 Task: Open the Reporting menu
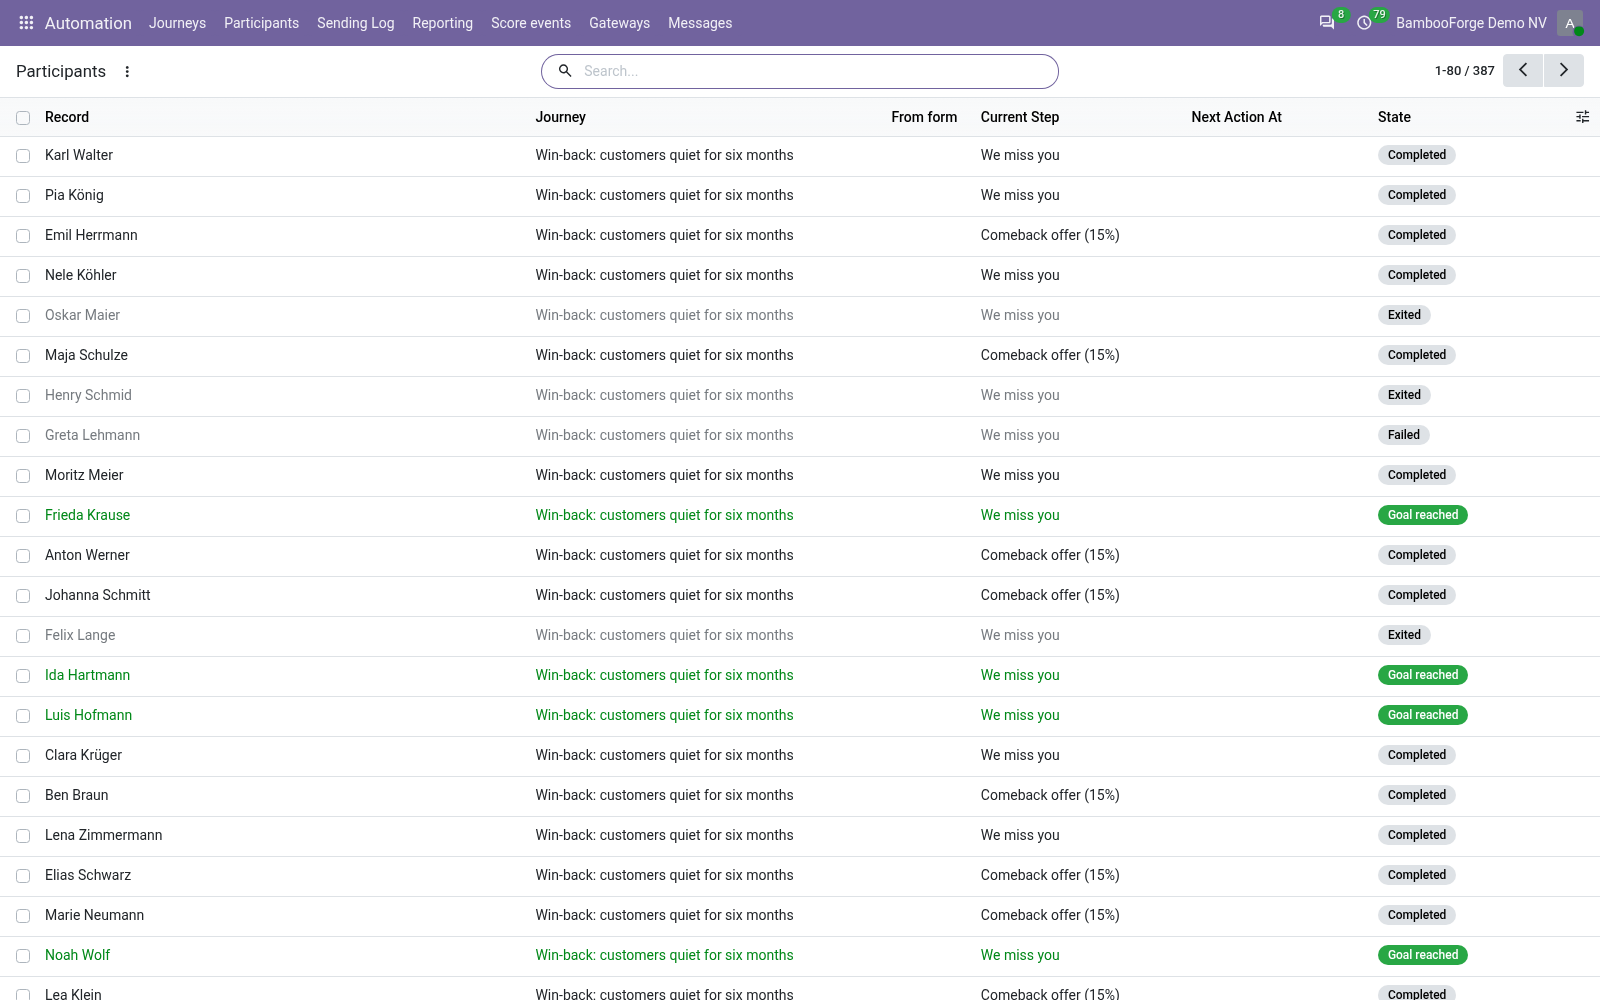click(x=442, y=23)
